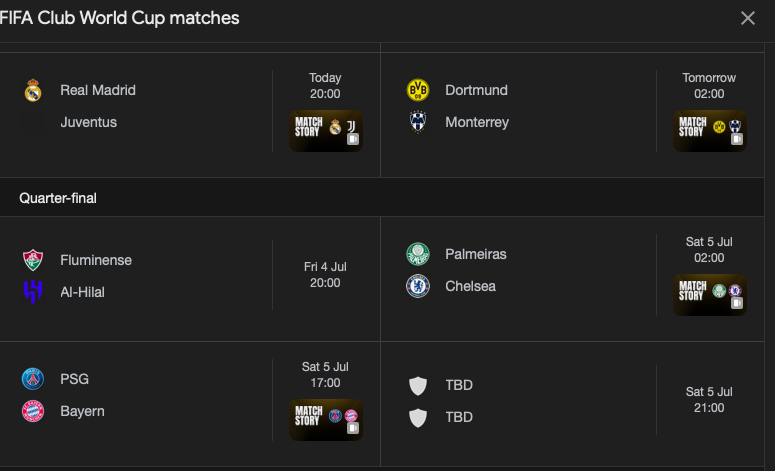Click the Palmeiras green crest
The height and width of the screenshot is (471, 775).
[x=418, y=254]
